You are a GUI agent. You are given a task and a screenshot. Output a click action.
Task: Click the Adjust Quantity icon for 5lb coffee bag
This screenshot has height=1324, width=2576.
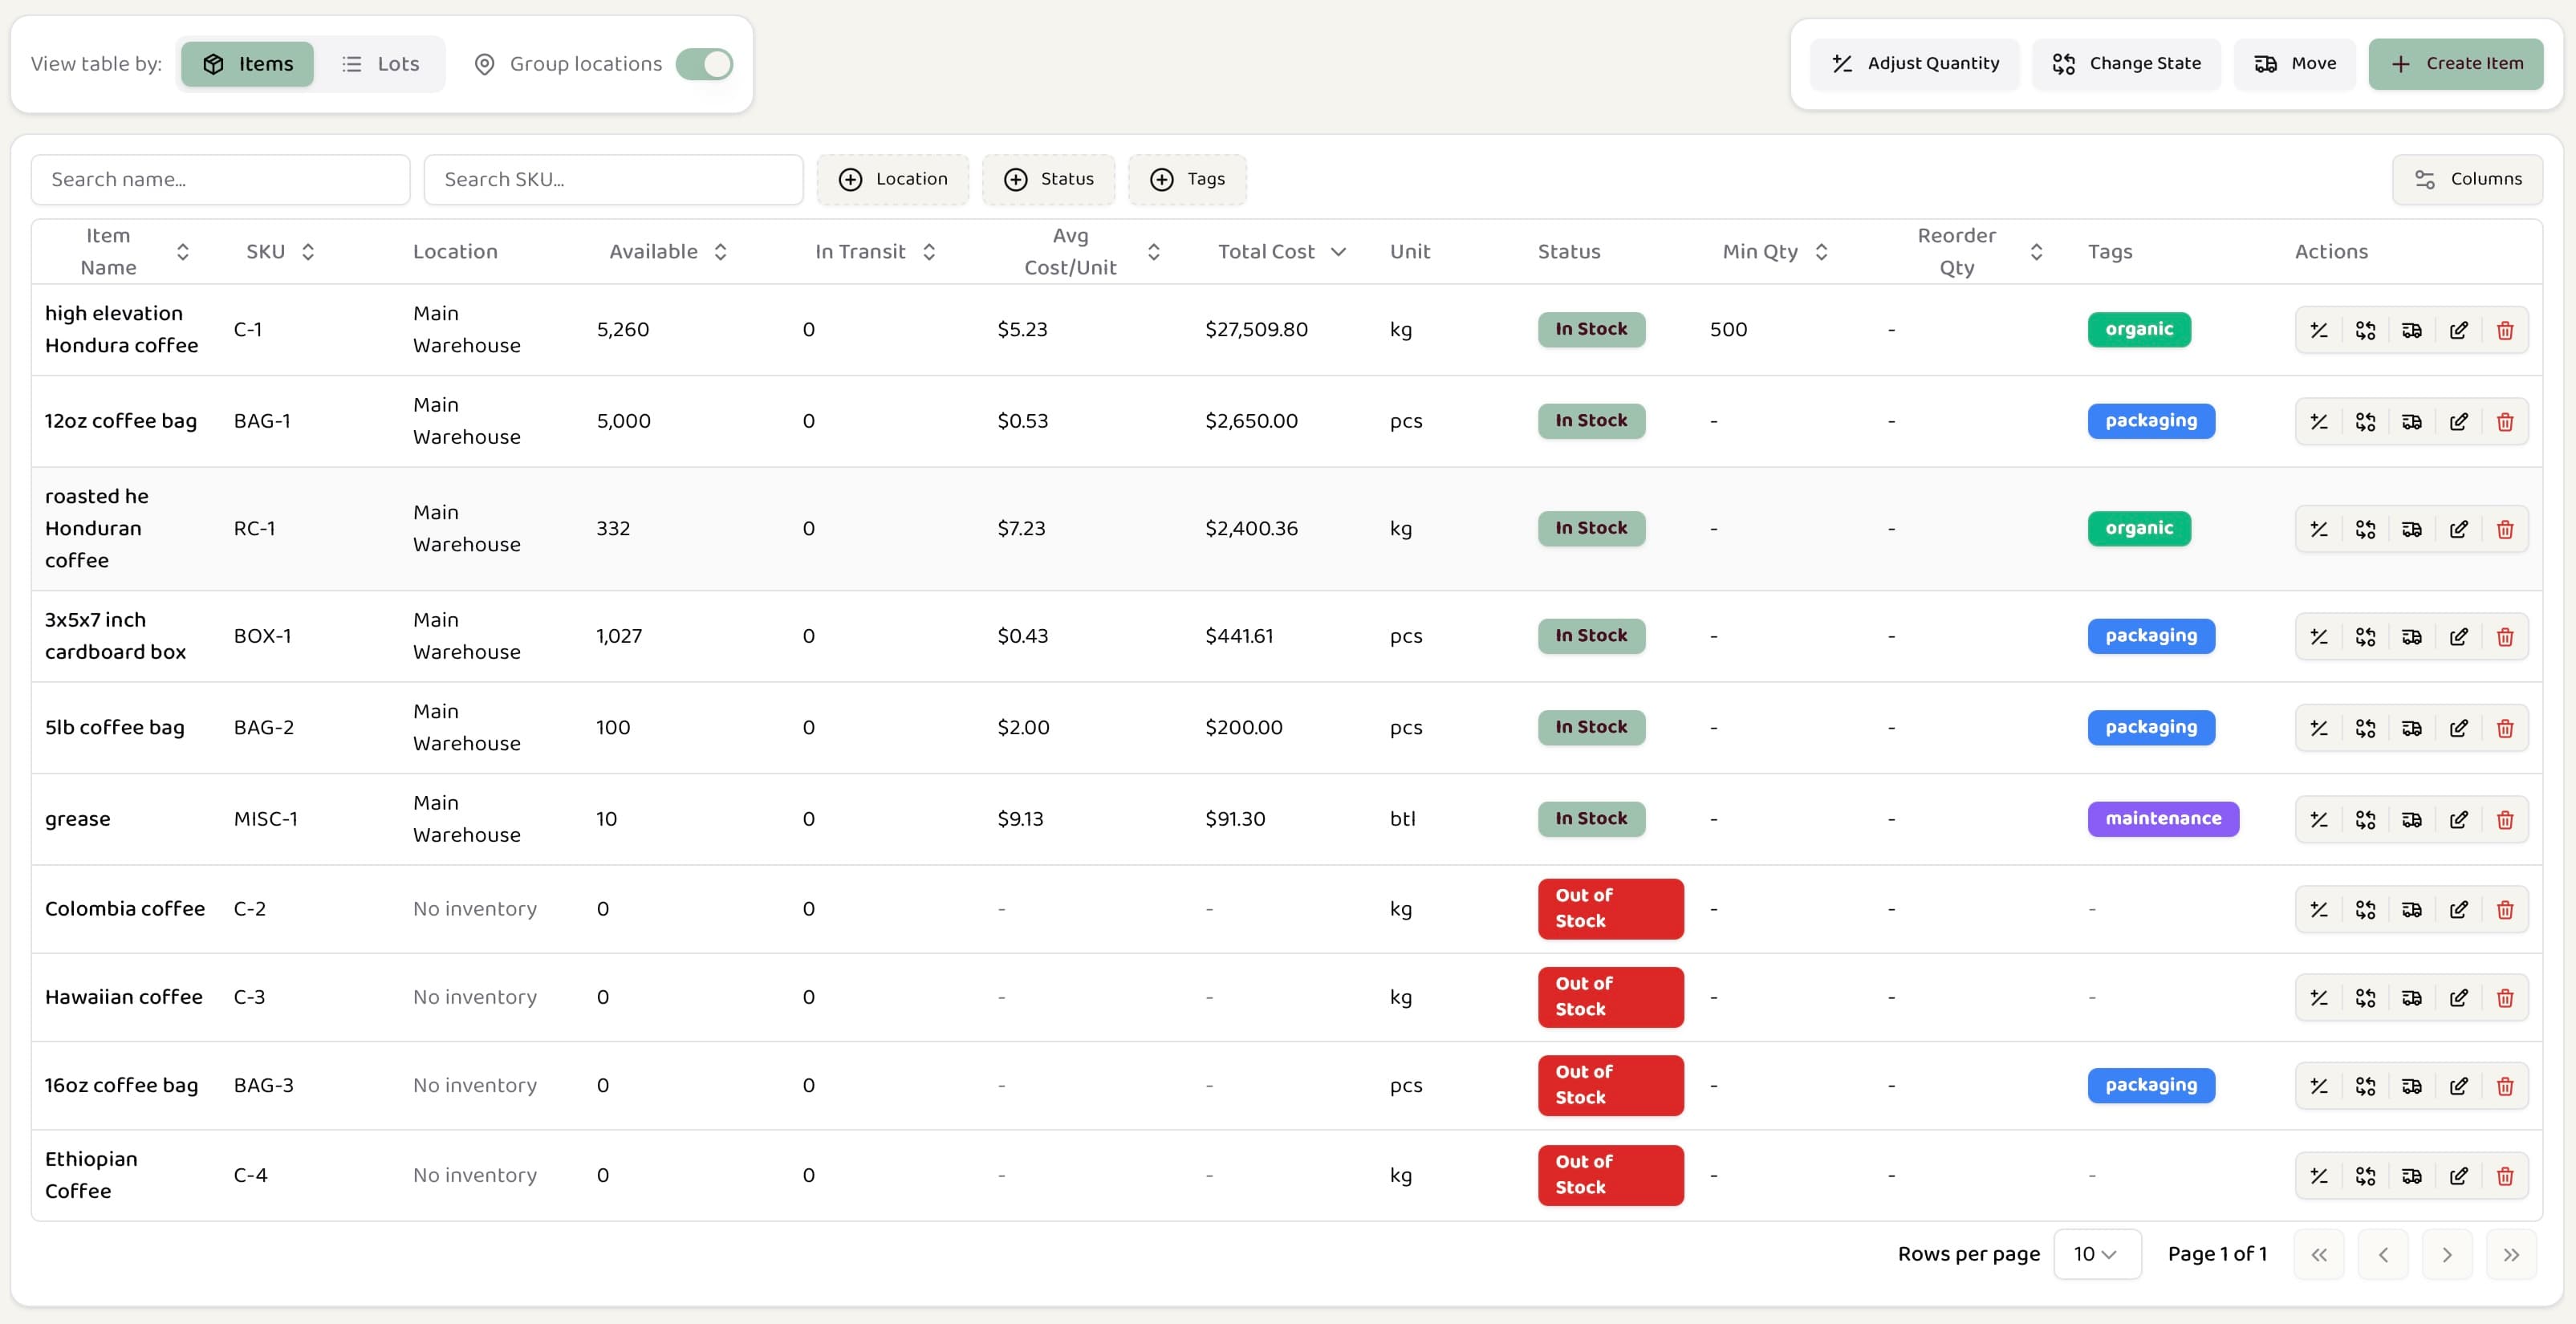pos(2320,728)
